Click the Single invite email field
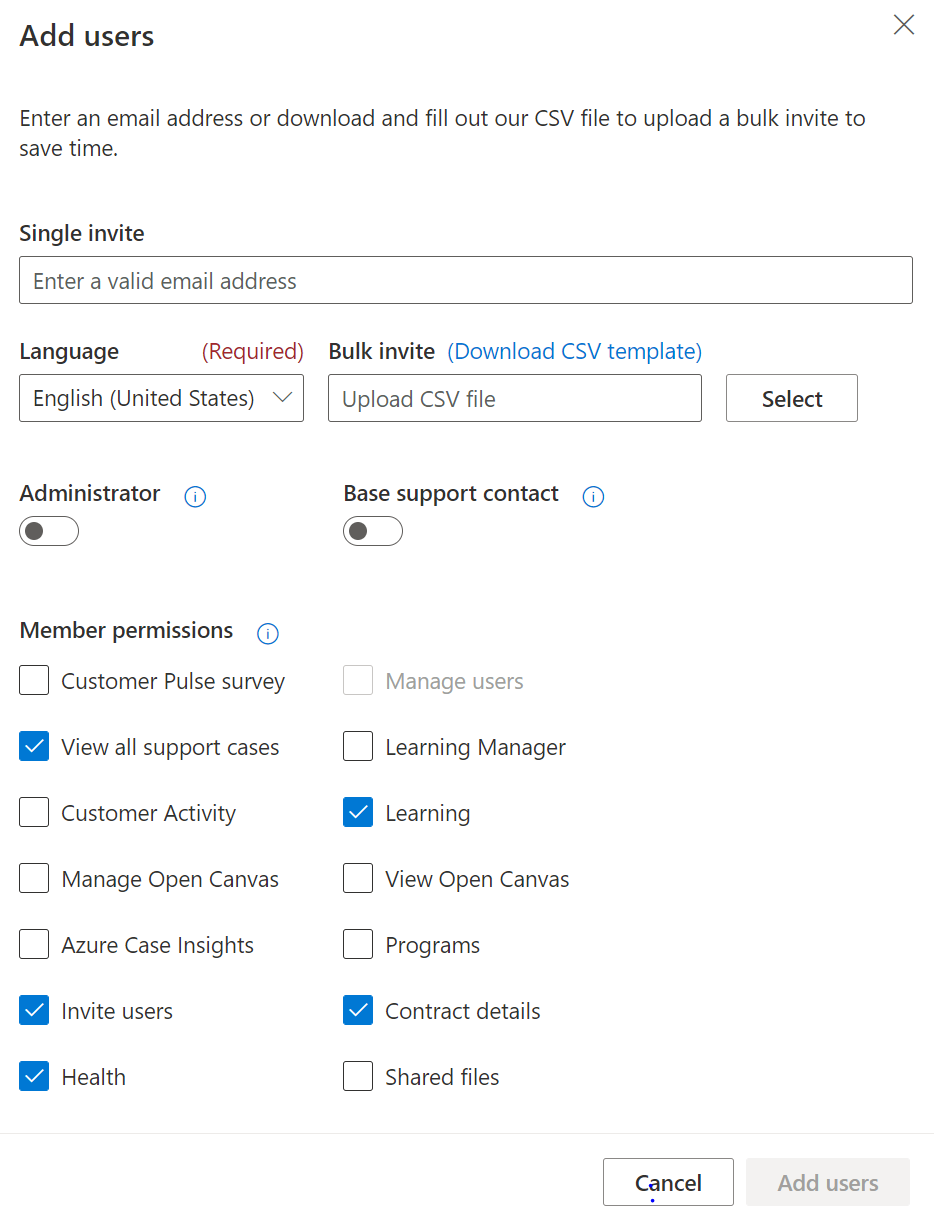Screen dimensions: 934x1228 [x=466, y=280]
